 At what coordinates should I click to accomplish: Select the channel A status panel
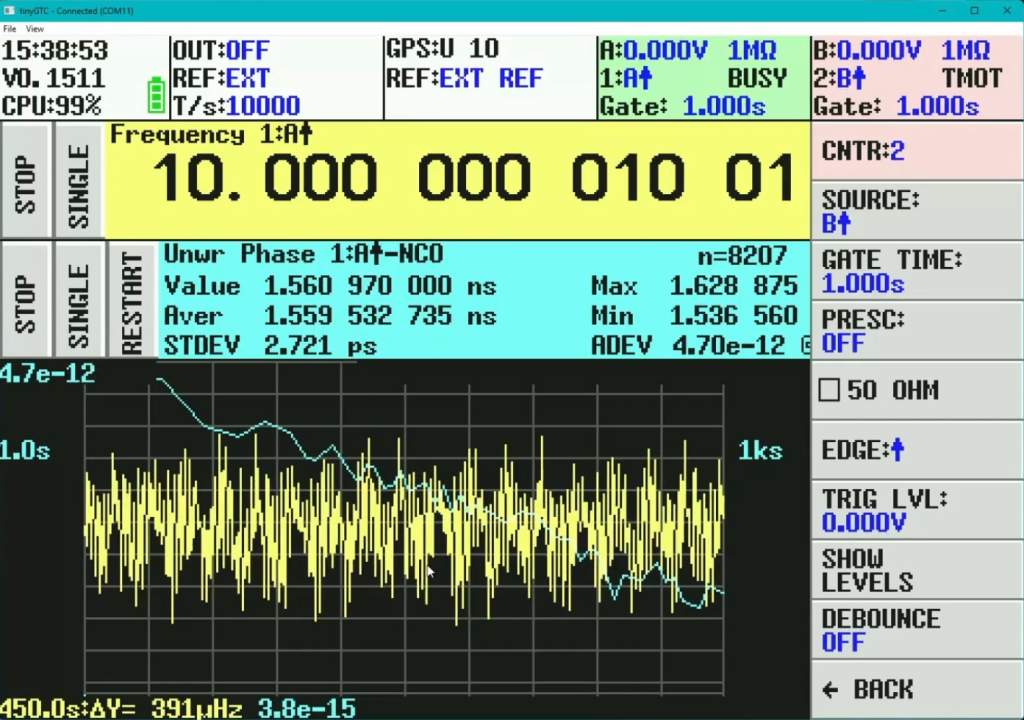[x=702, y=78]
